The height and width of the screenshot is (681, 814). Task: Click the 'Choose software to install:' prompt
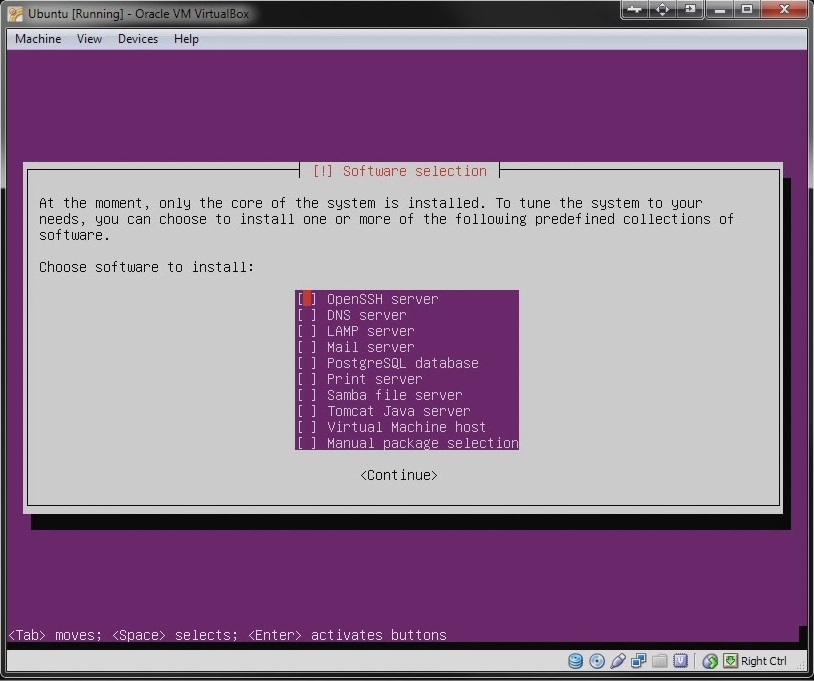(x=146, y=267)
